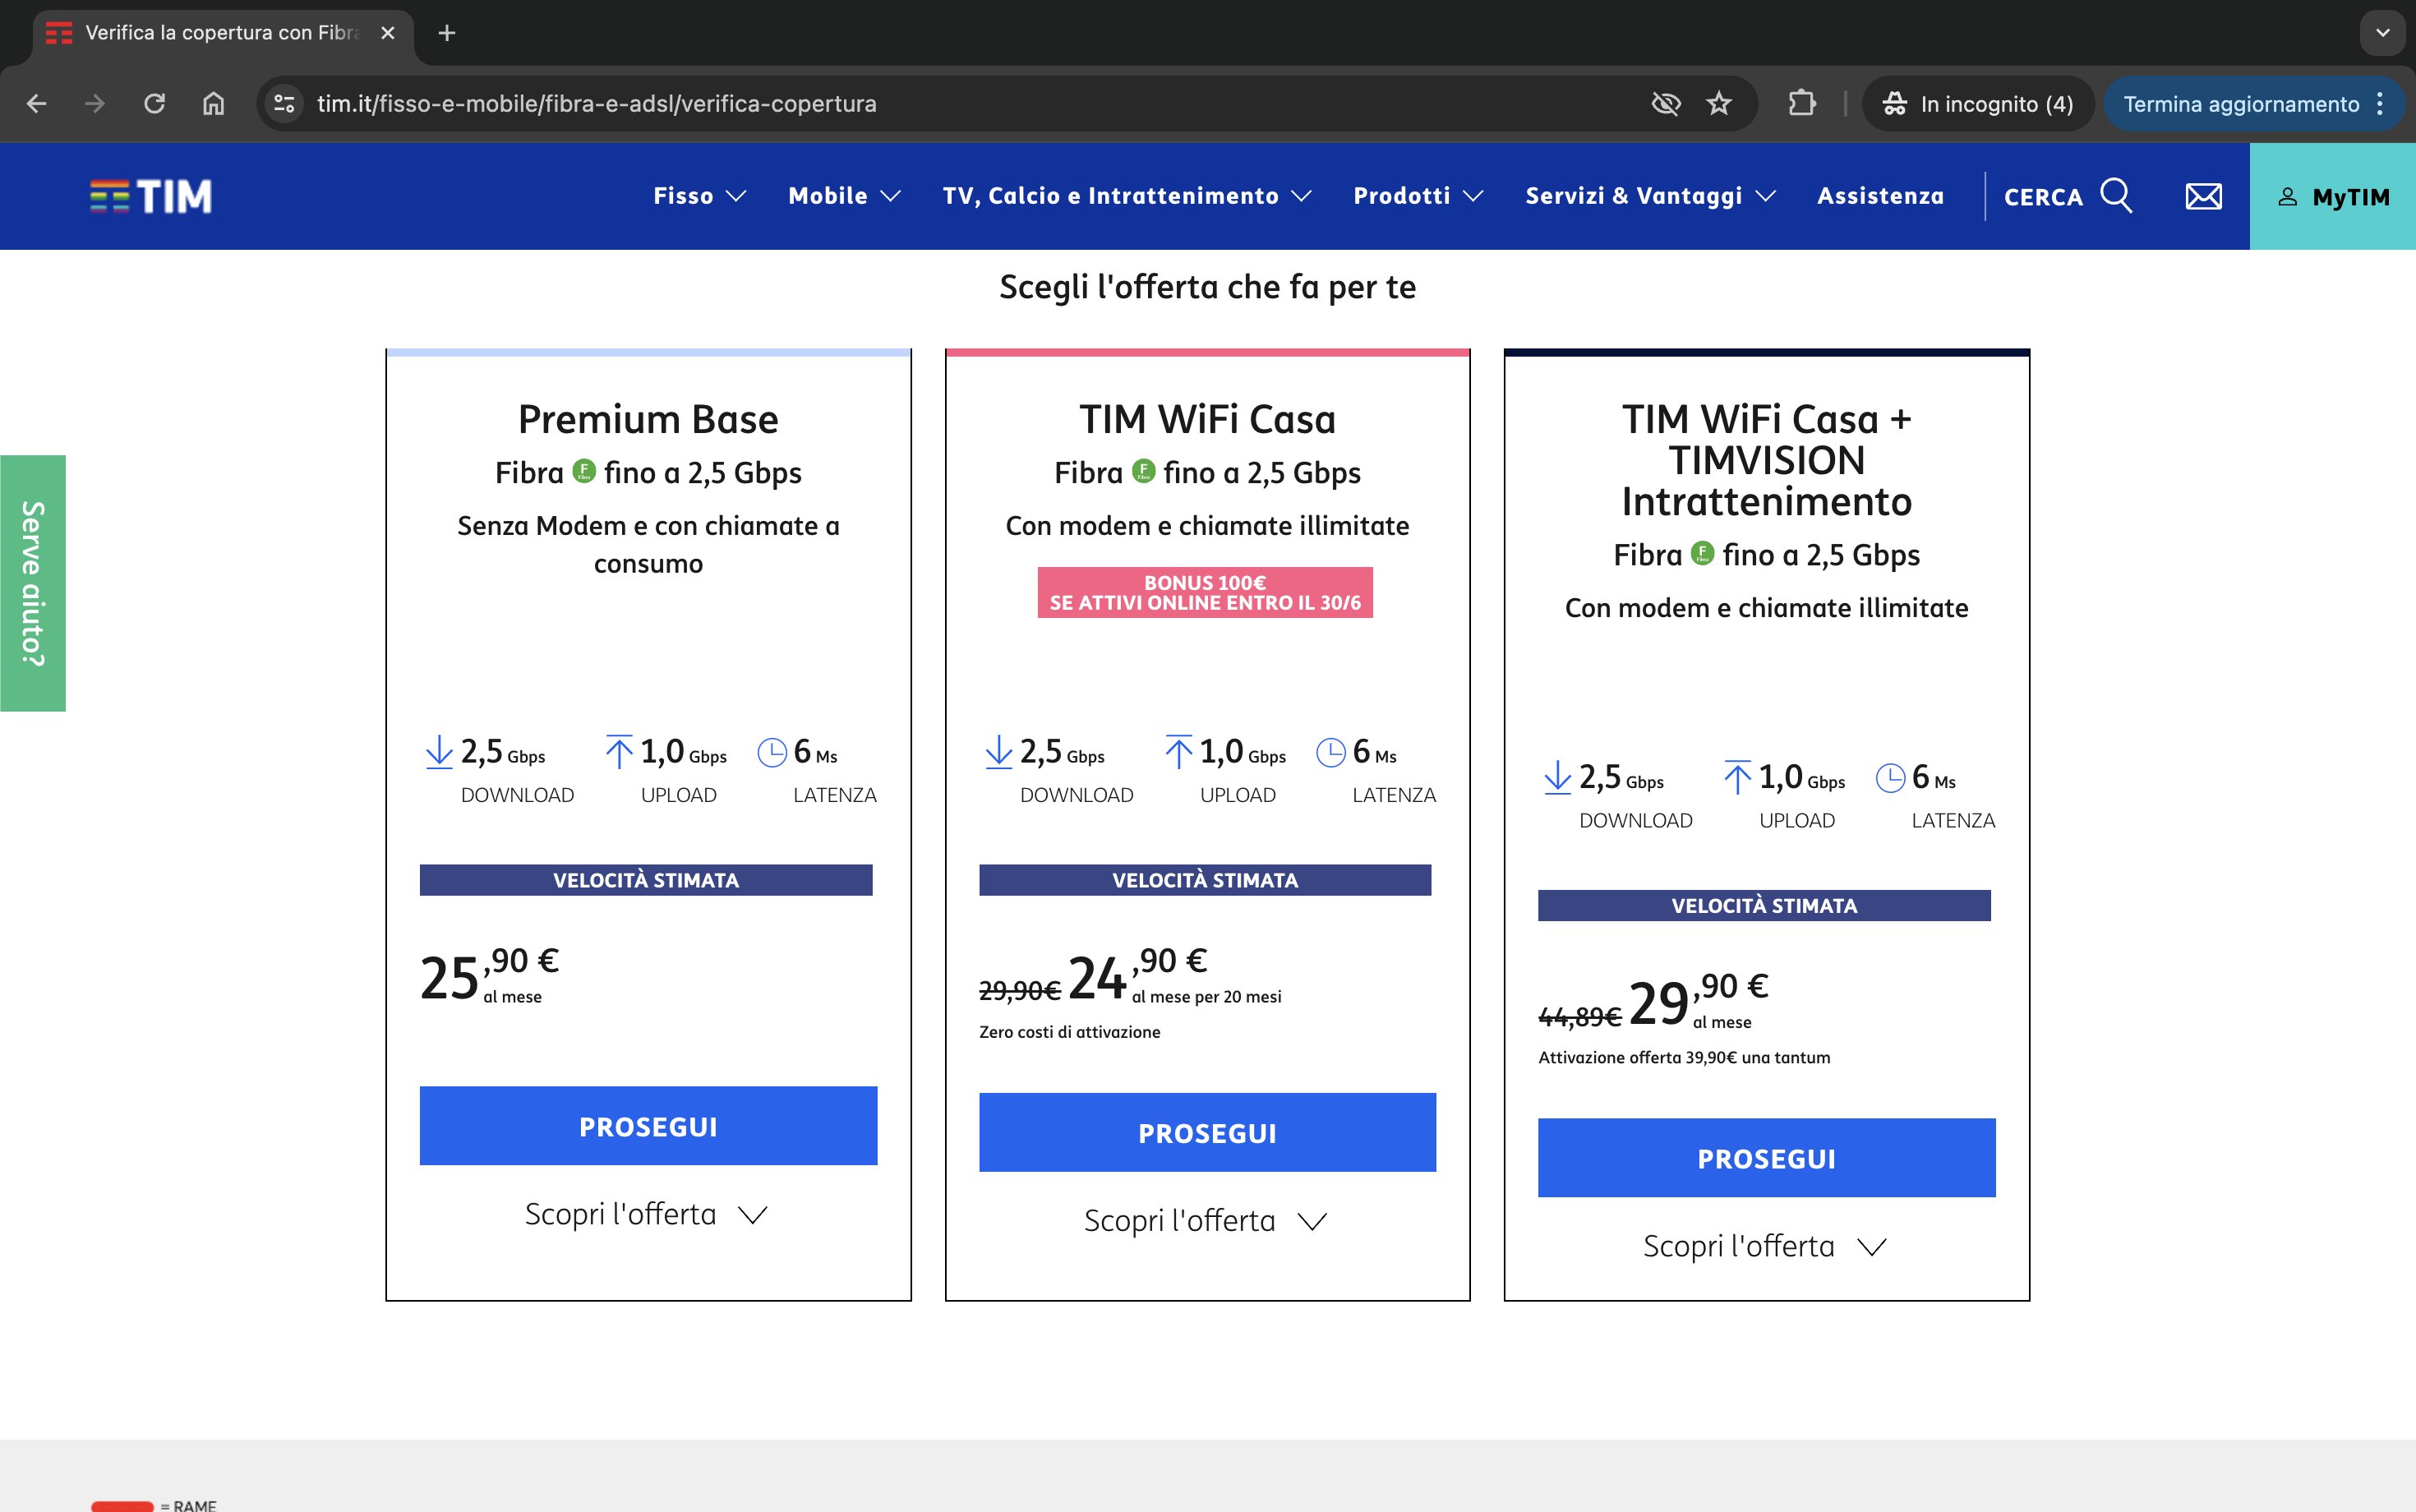Click upload arrow icon in TIM WiFi Casa card
Viewport: 2416px width, 1512px height.
[x=1178, y=752]
